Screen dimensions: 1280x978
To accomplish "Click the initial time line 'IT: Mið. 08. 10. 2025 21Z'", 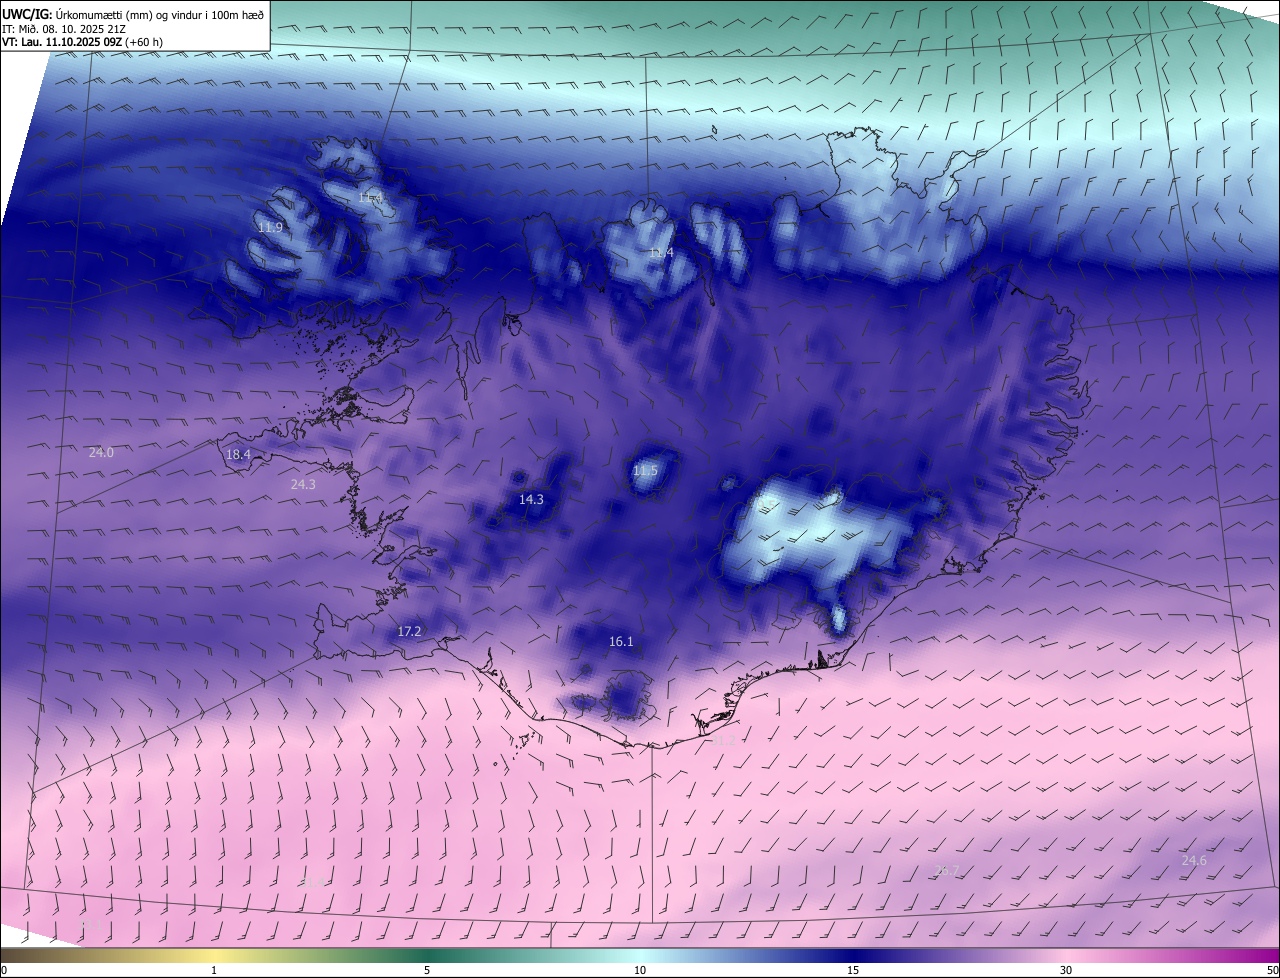I will click(x=63, y=28).
